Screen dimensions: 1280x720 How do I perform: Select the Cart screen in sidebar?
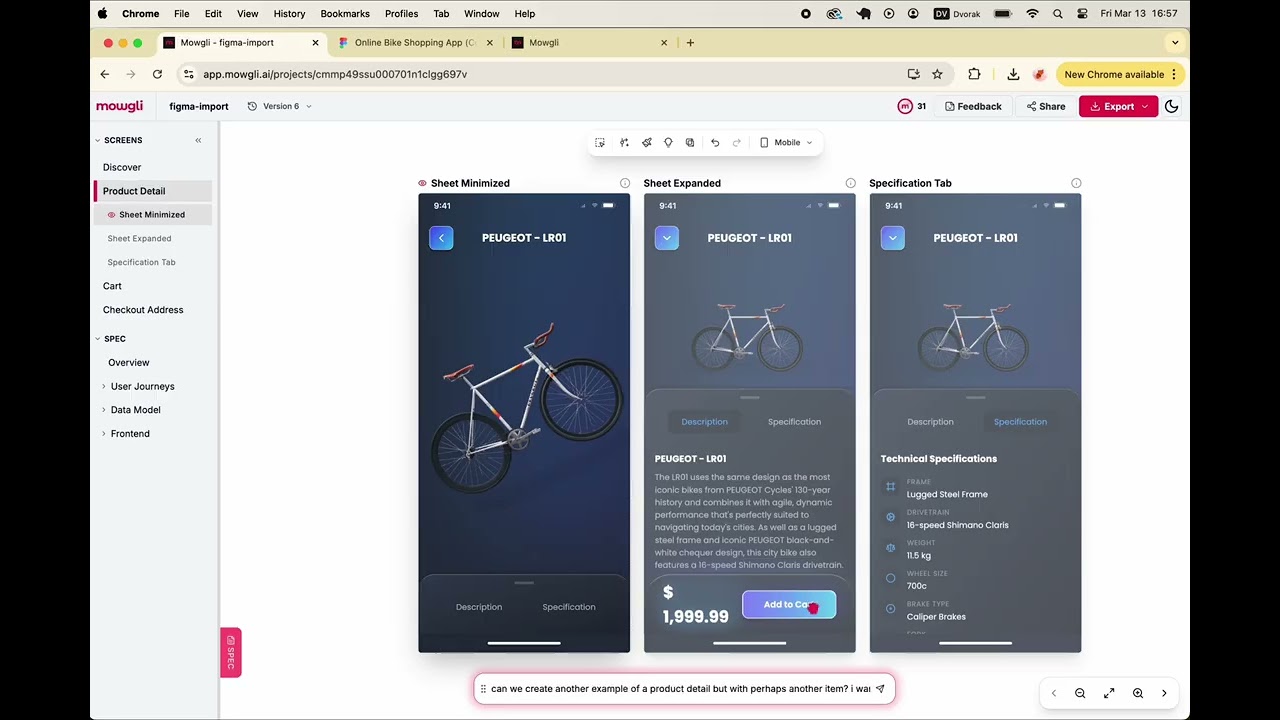112,286
